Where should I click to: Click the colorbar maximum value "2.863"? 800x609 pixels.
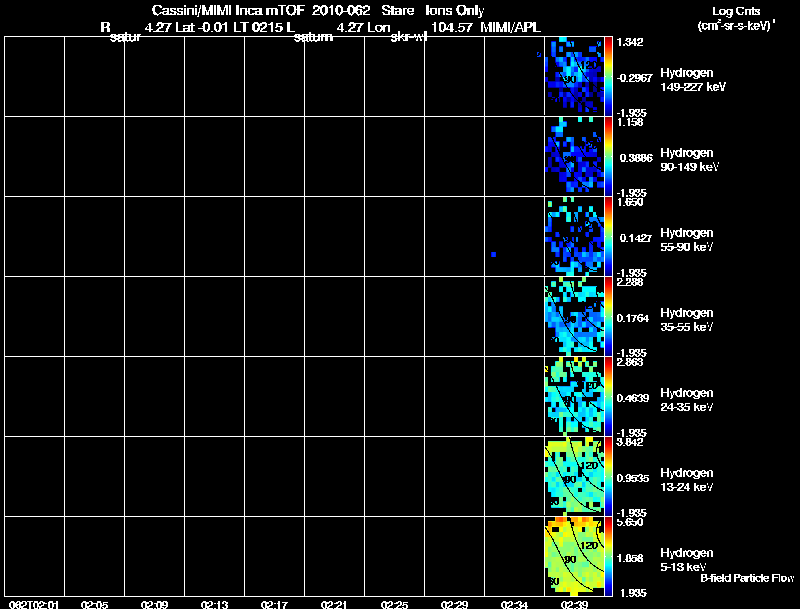[x=630, y=362]
